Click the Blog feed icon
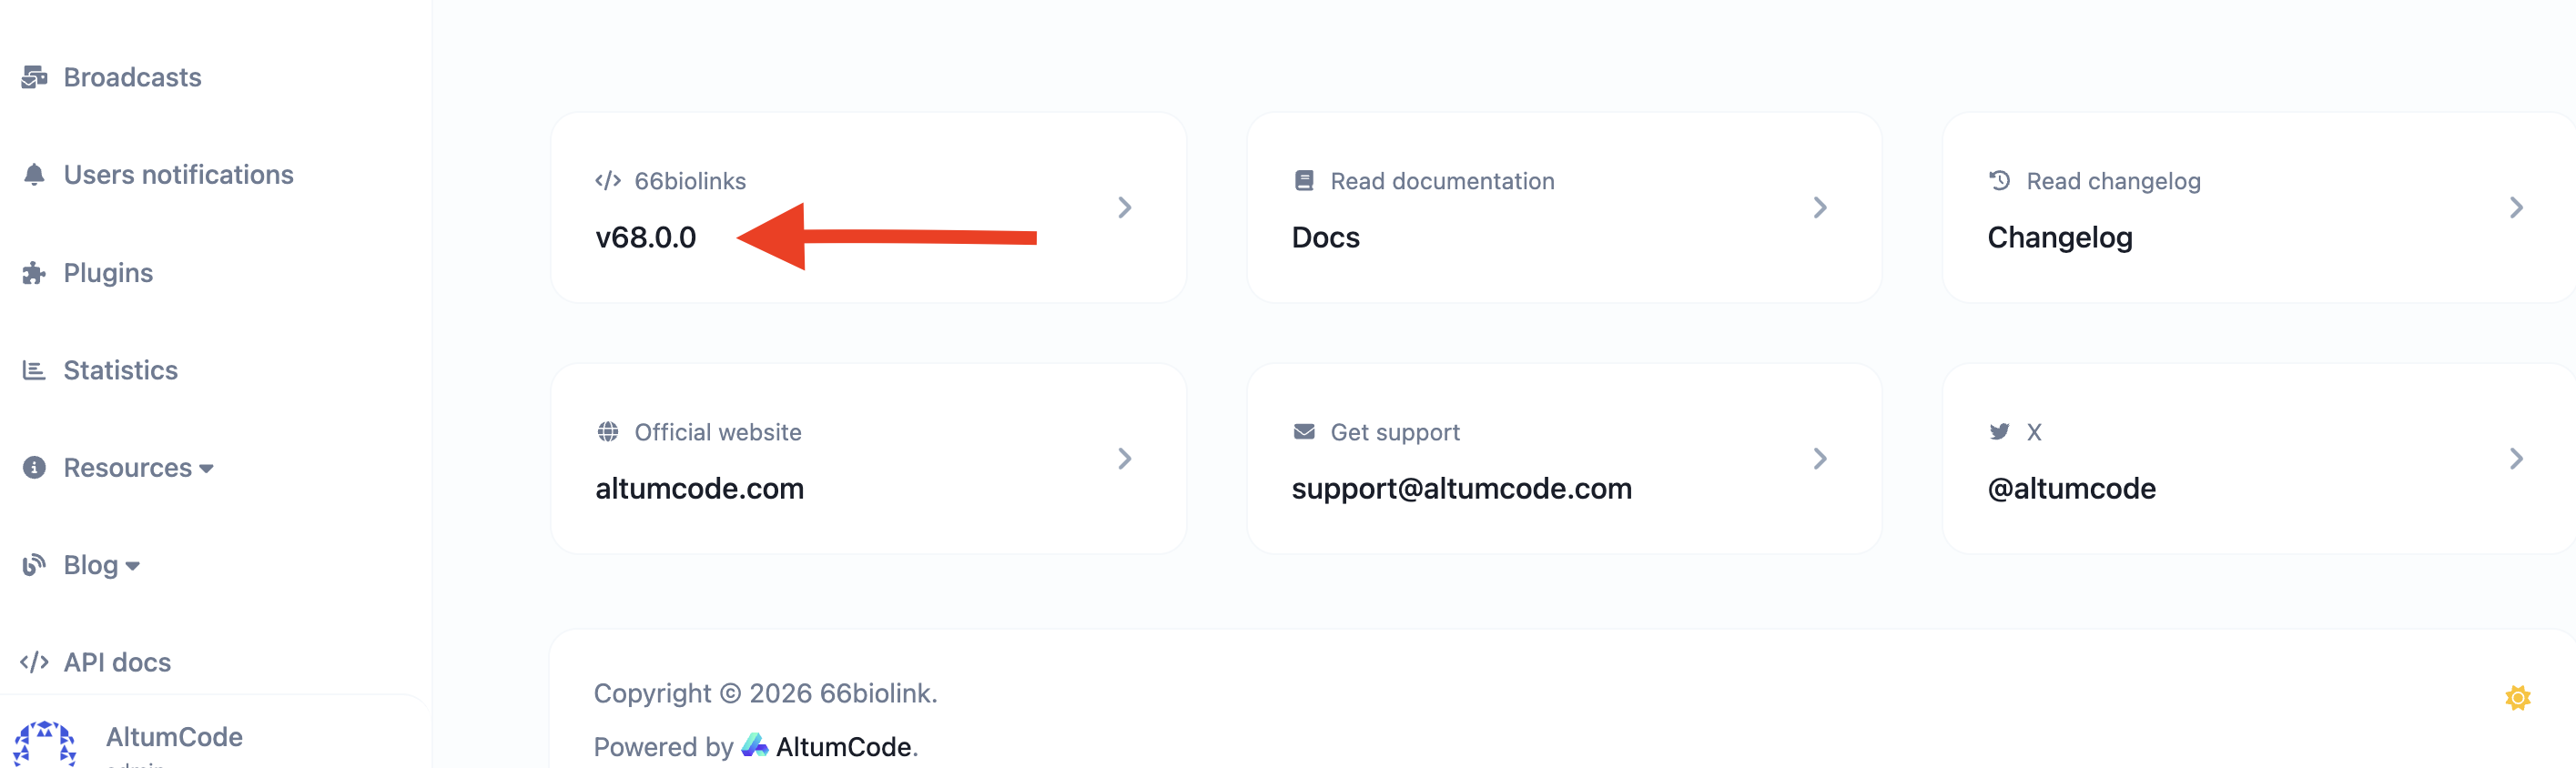This screenshot has width=2576, height=768. coord(34,565)
